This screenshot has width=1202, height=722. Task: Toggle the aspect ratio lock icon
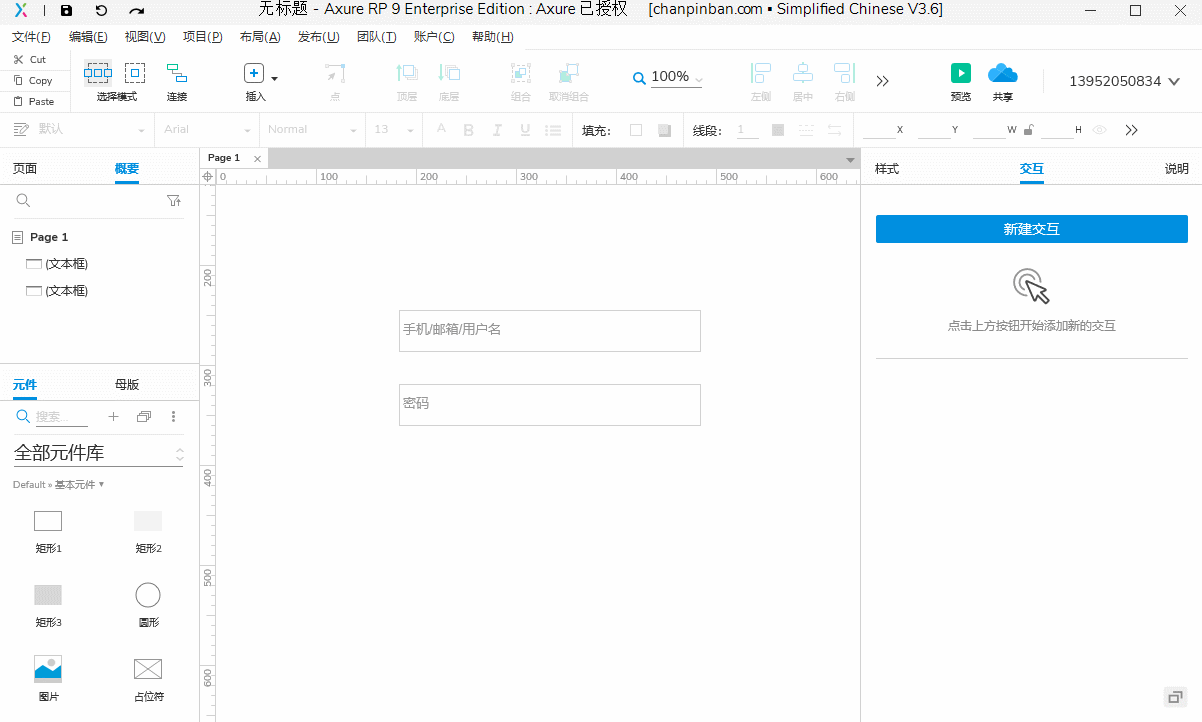[x=1028, y=130]
